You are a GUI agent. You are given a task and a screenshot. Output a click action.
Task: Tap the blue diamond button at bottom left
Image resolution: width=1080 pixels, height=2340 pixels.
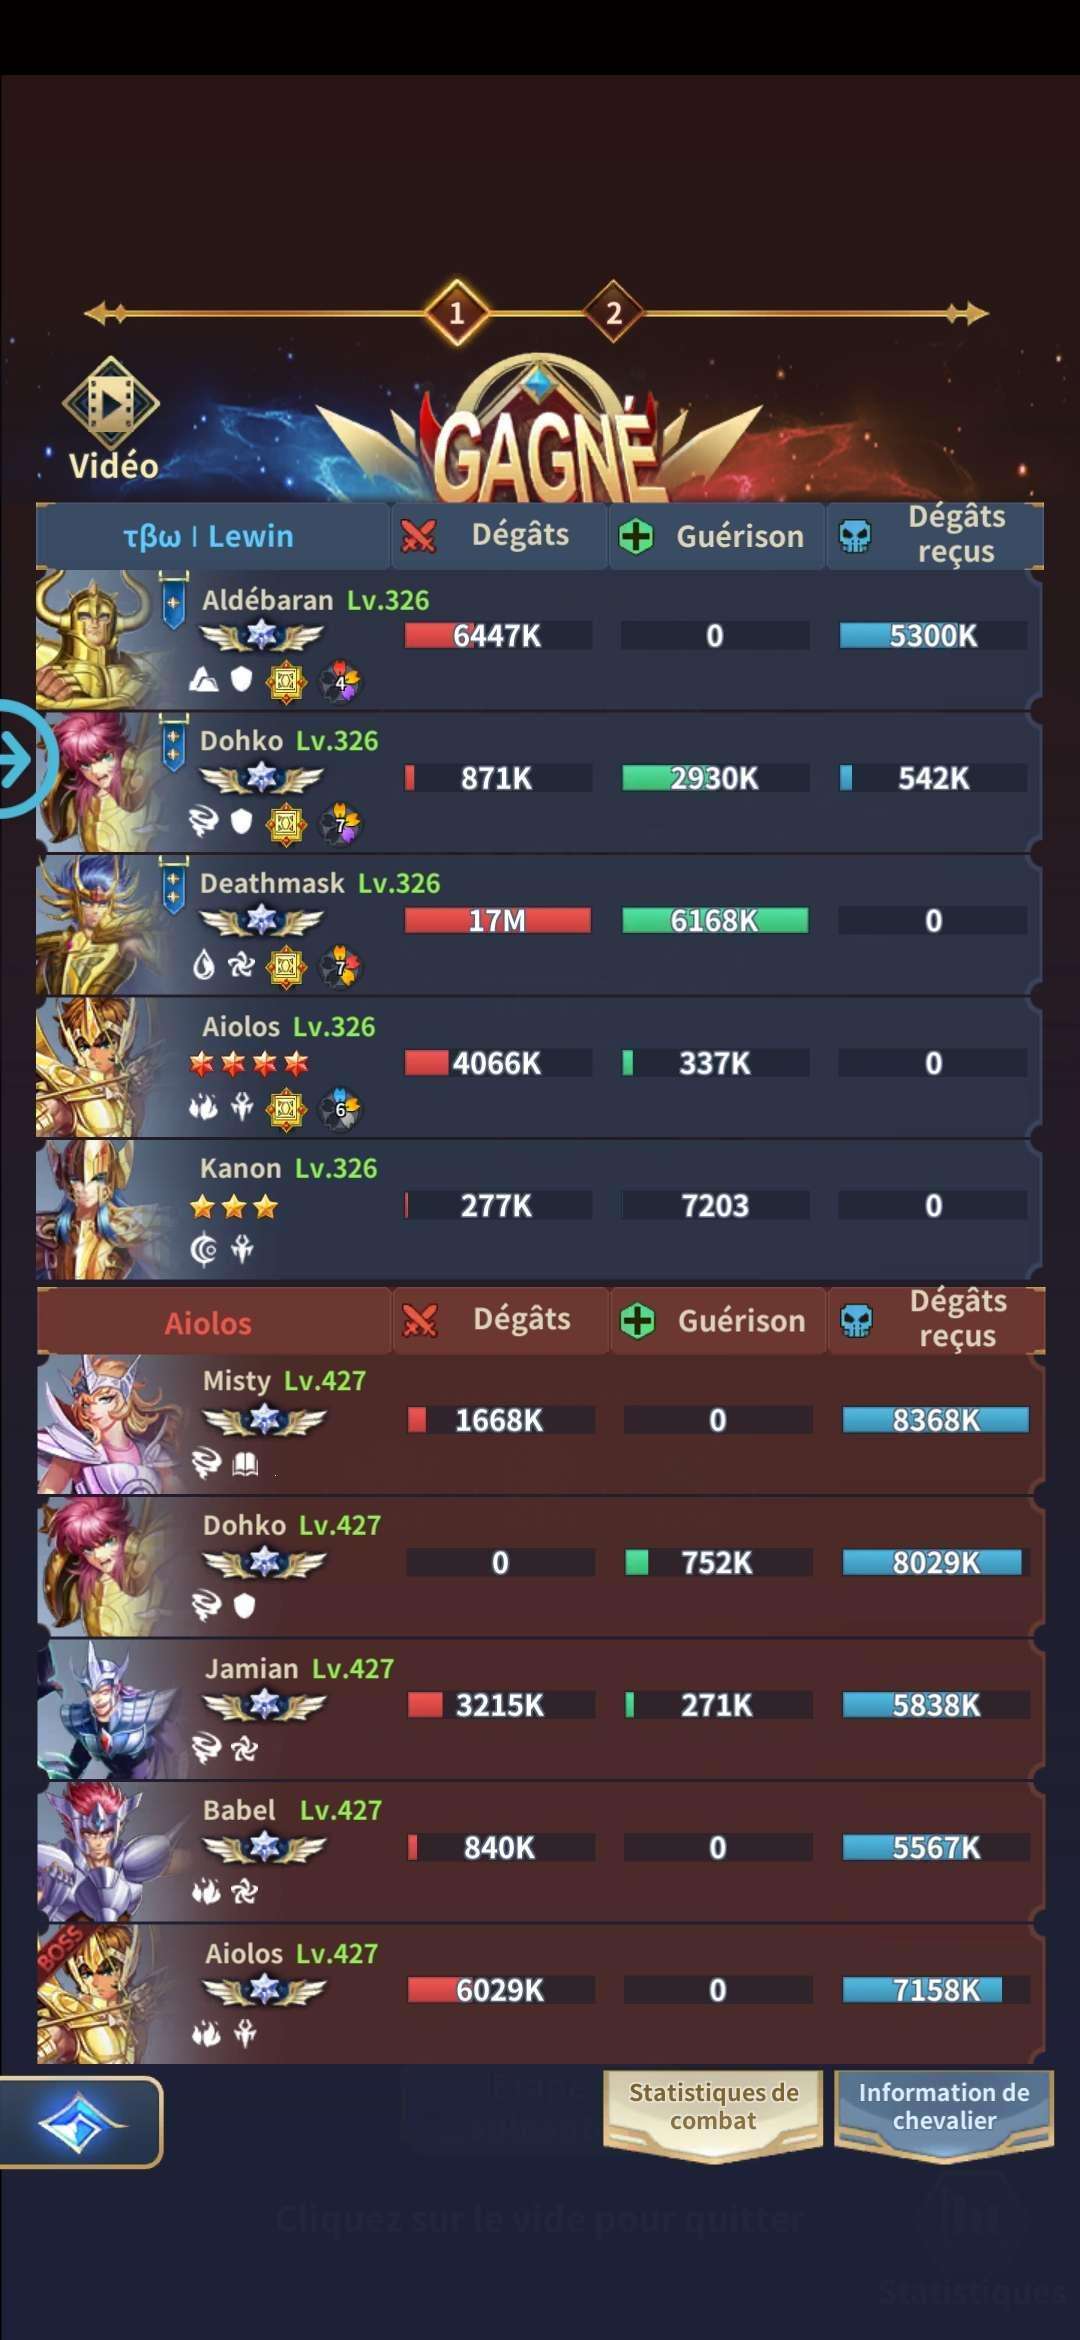tap(80, 2122)
